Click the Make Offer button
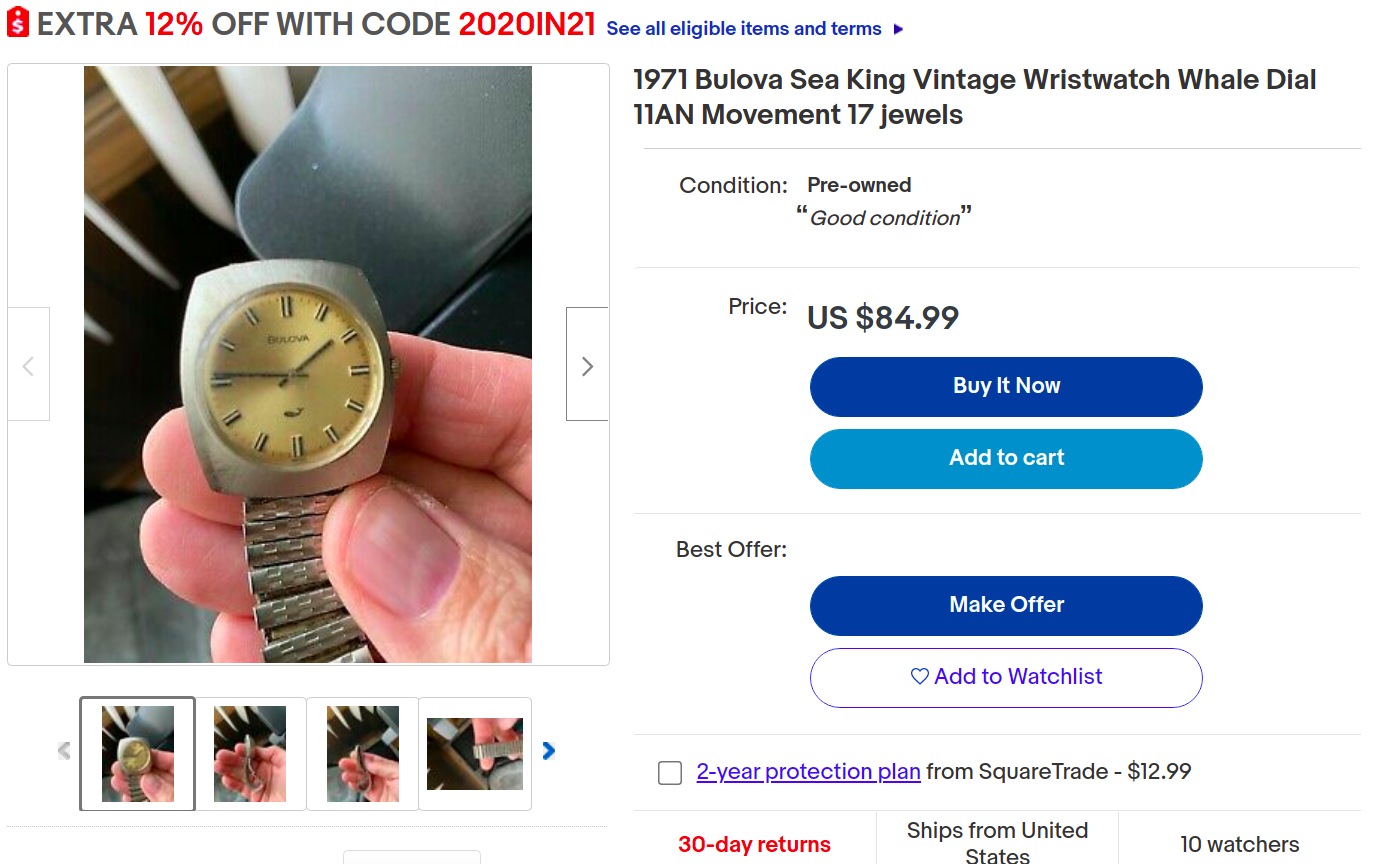The width and height of the screenshot is (1384, 864). pos(1006,605)
